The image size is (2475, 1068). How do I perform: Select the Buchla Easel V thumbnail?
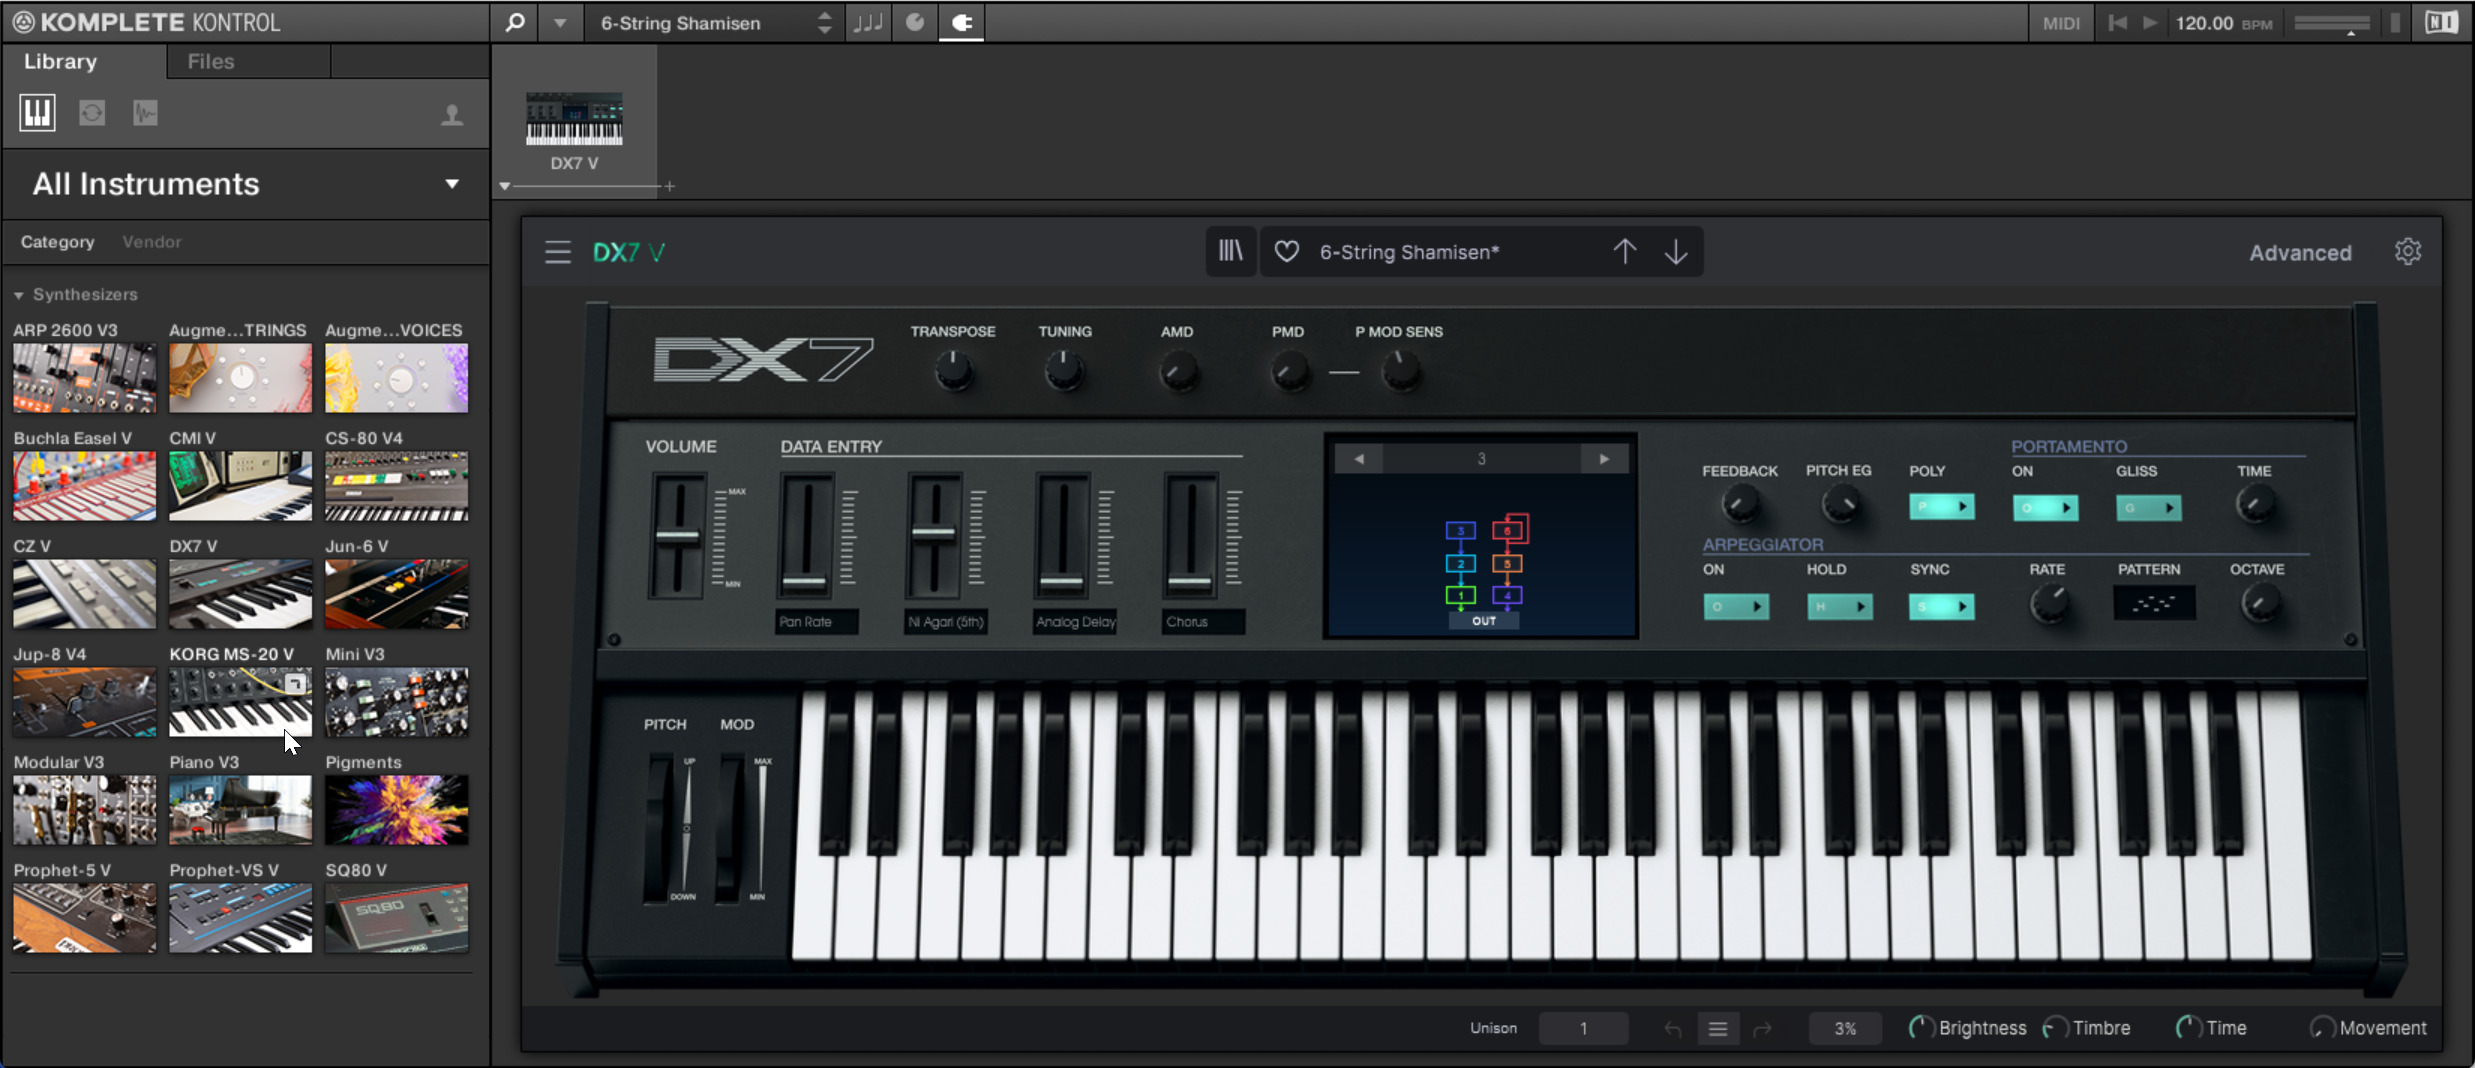(x=85, y=486)
